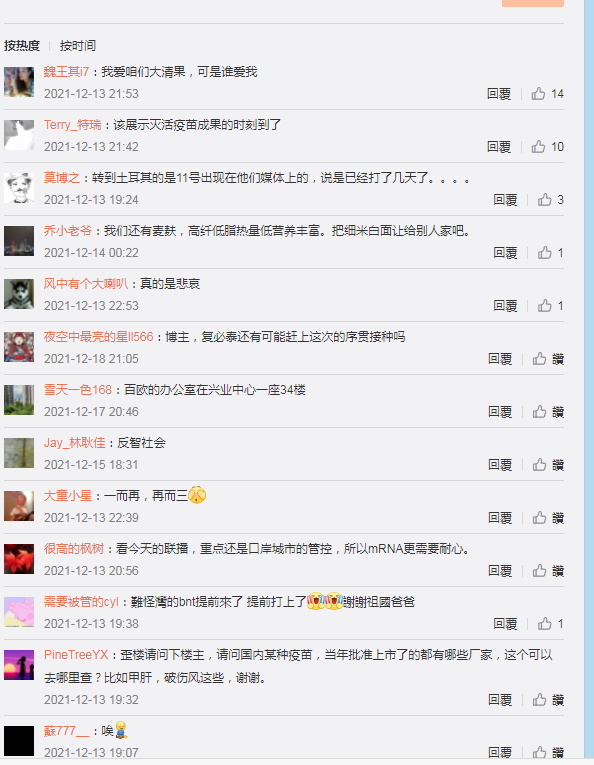The height and width of the screenshot is (765, 594).
Task: Thumbs-up PineTreeYX's vaccine question comment
Action: [x=548, y=700]
